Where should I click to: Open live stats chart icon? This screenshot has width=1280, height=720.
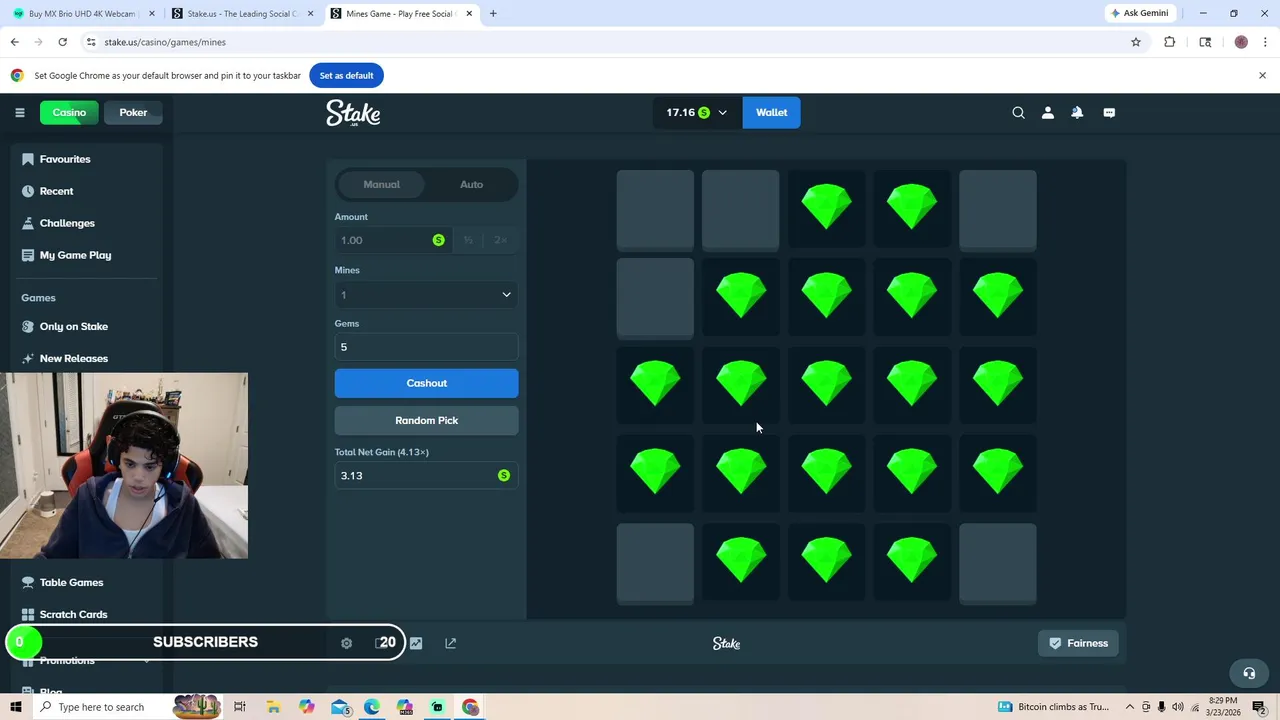click(x=416, y=643)
